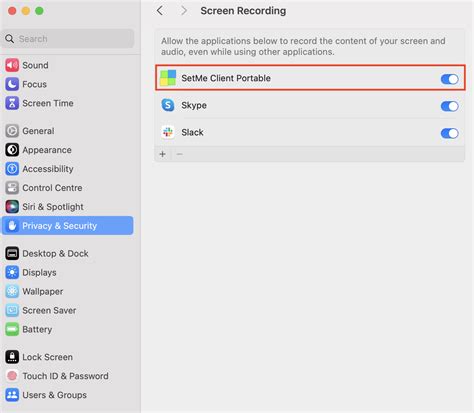Click the Screen Saver icon

click(12, 310)
